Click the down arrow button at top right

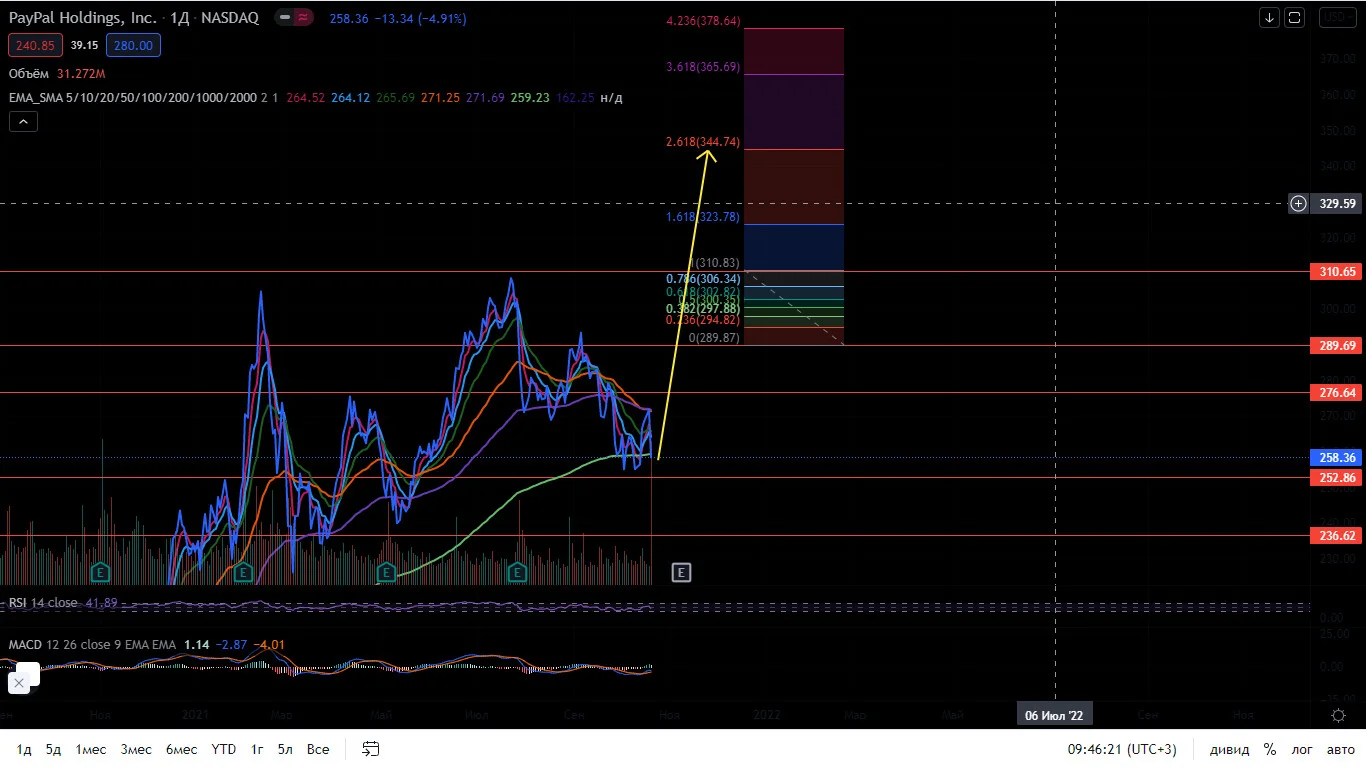coord(1269,17)
